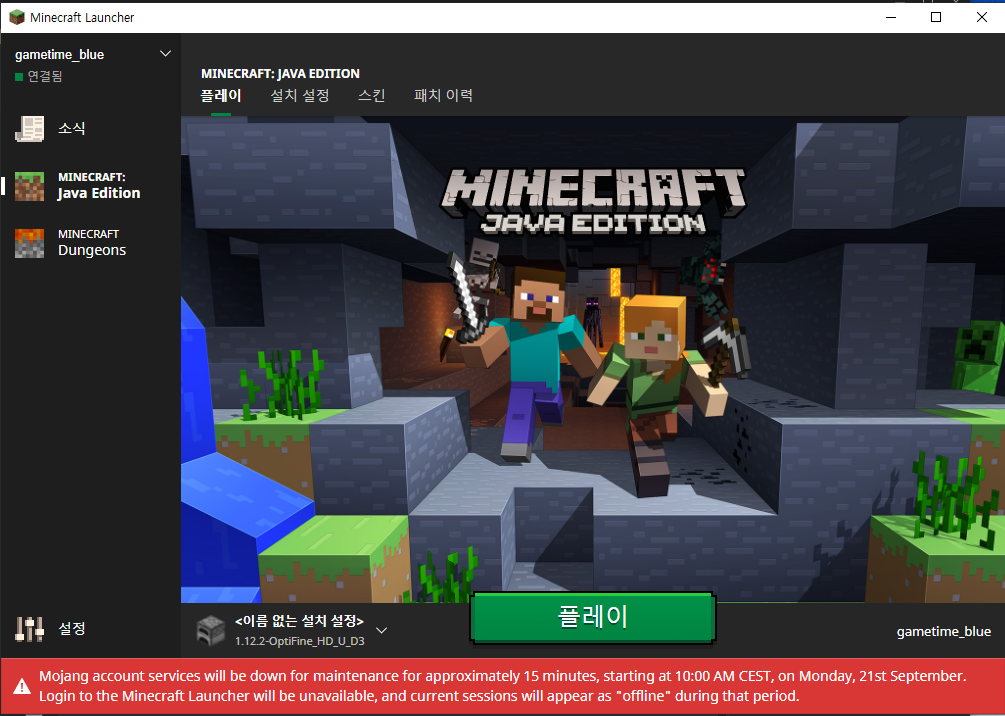Open the 설정 sliders icon
Viewport: 1005px width, 716px height.
tap(29, 629)
